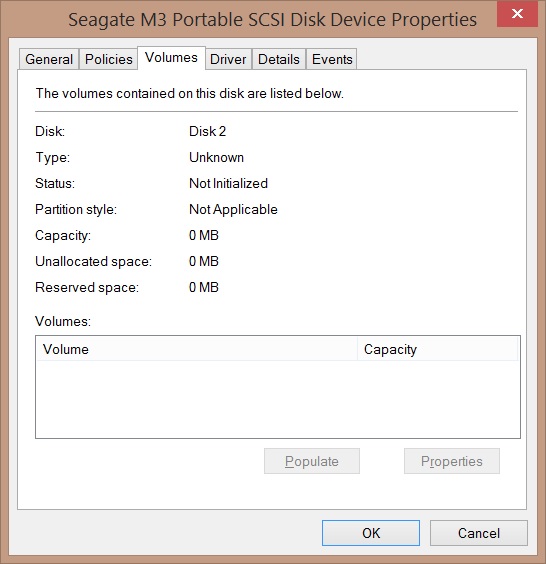Open the Policies tab

(x=109, y=59)
